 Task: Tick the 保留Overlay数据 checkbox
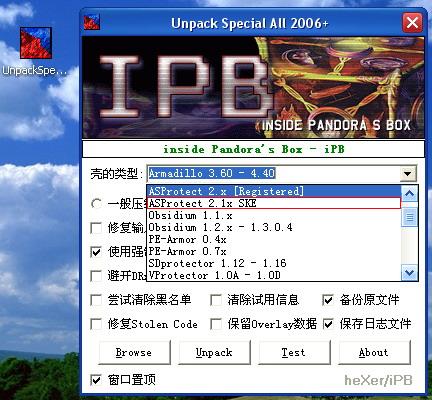coord(216,324)
